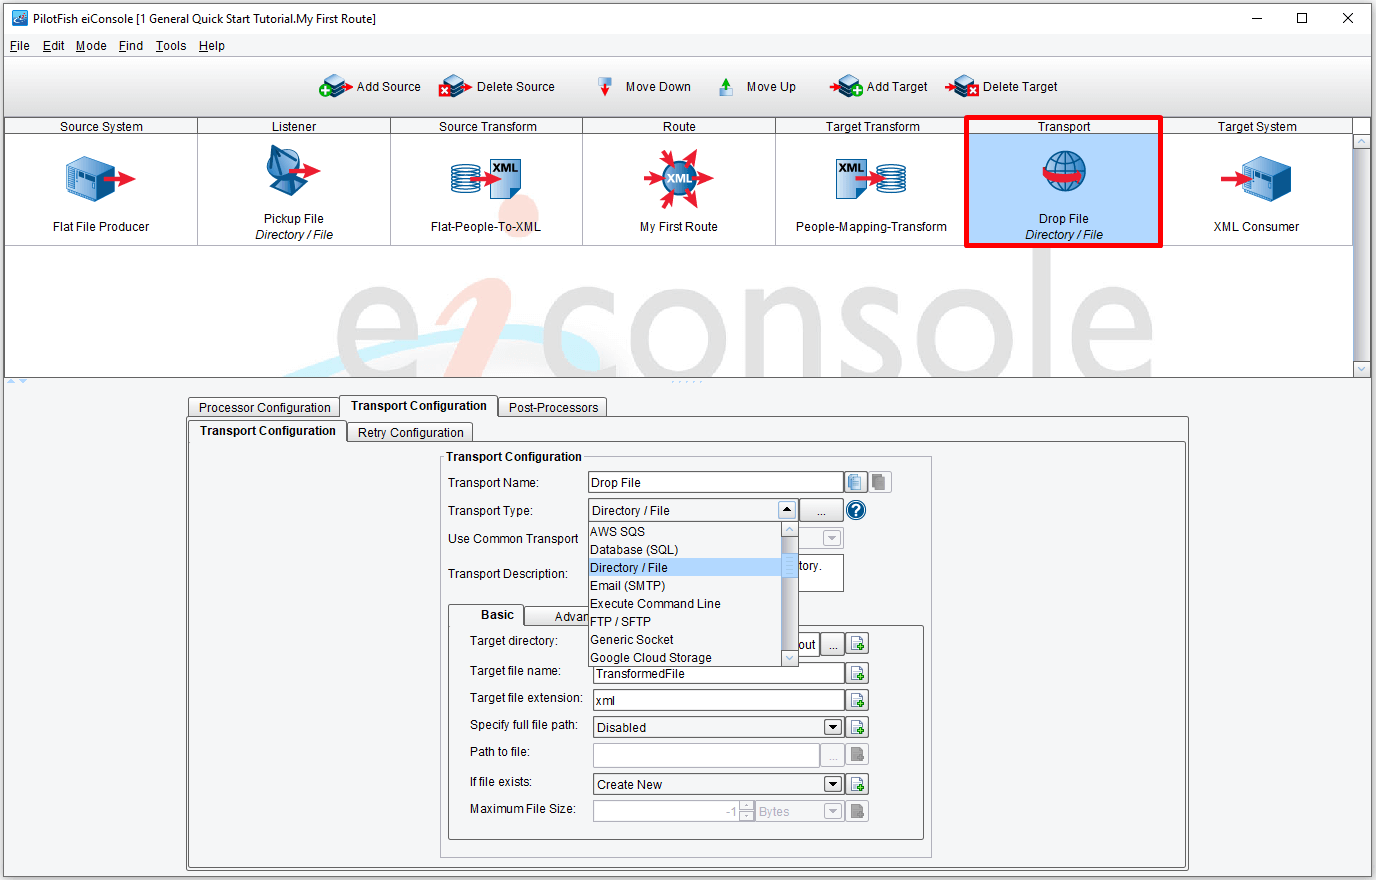Click the ellipsis button beside Transport Type
The height and width of the screenshot is (880, 1376).
(x=821, y=511)
